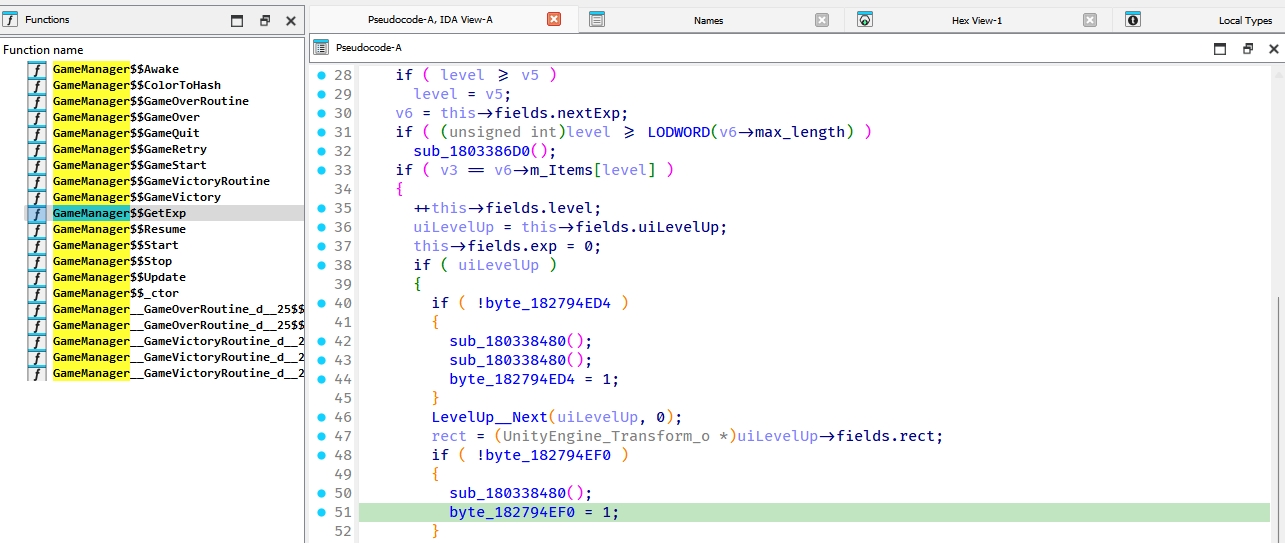1285x543 pixels.
Task: Select GameManager$$ColorToHash function
Action: [x=137, y=85]
